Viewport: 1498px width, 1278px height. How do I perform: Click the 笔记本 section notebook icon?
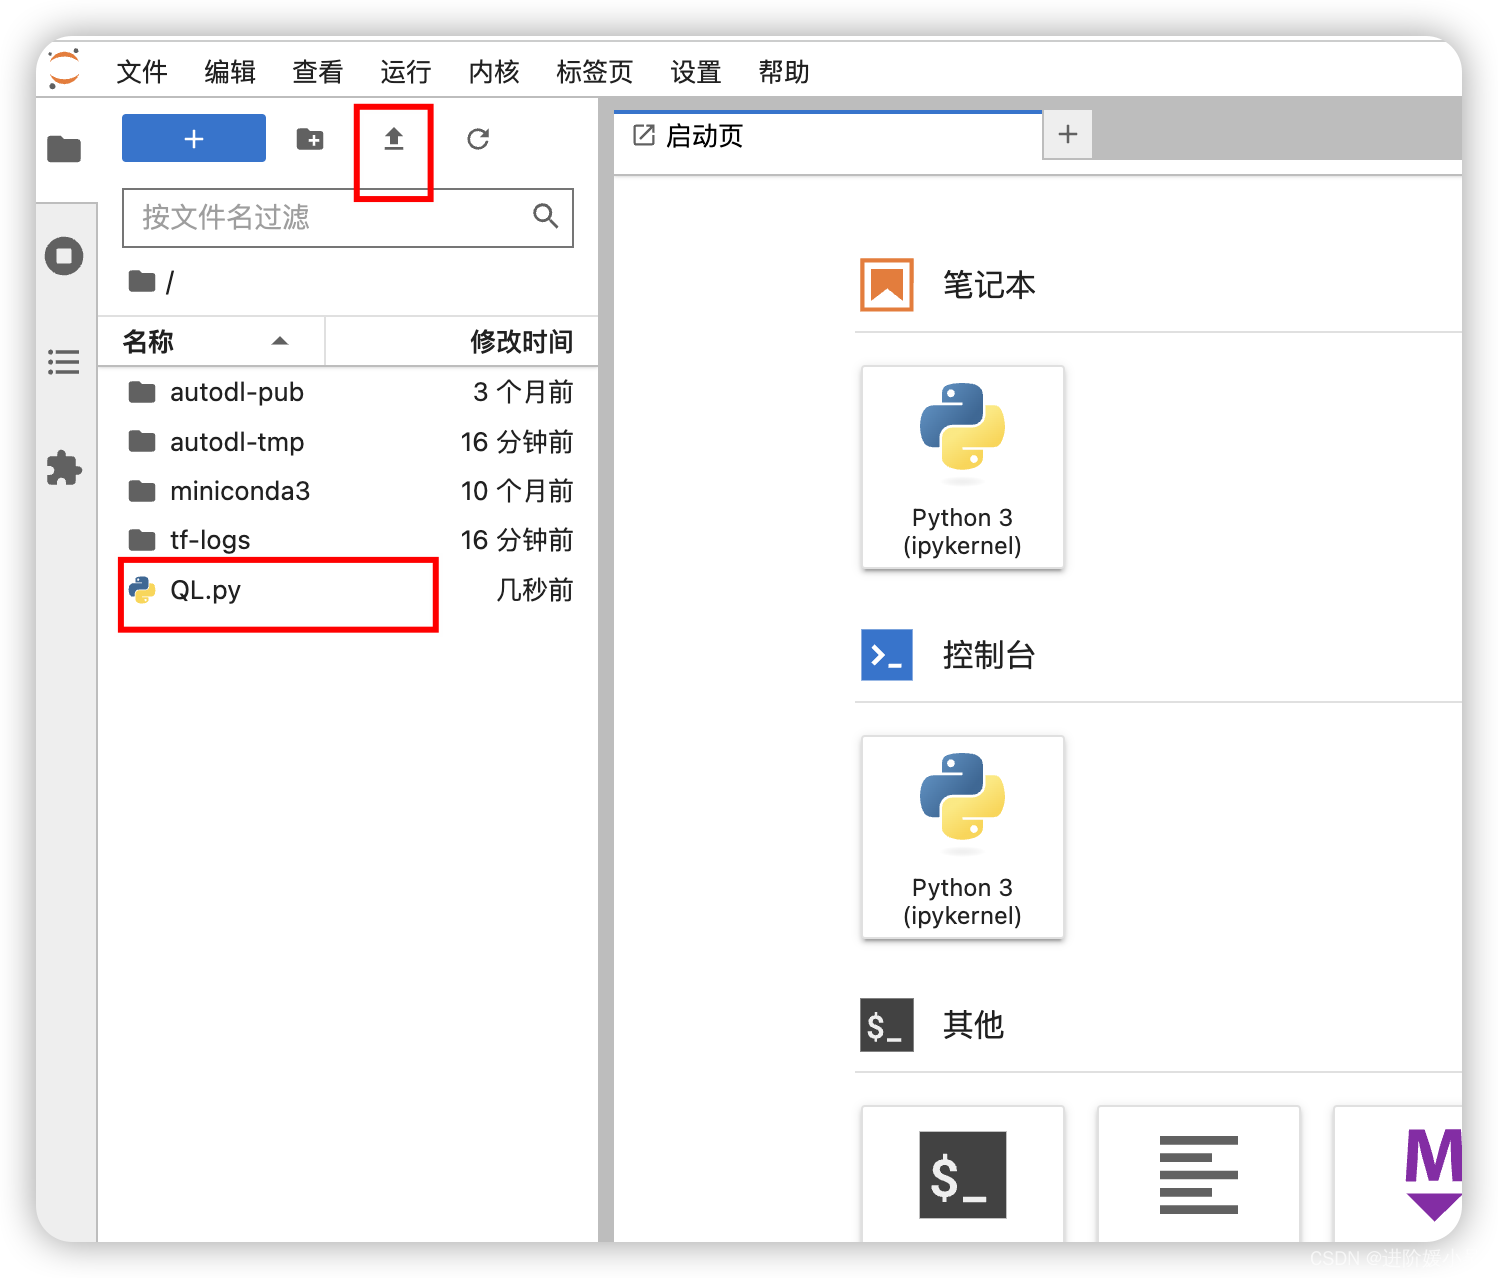point(887,285)
